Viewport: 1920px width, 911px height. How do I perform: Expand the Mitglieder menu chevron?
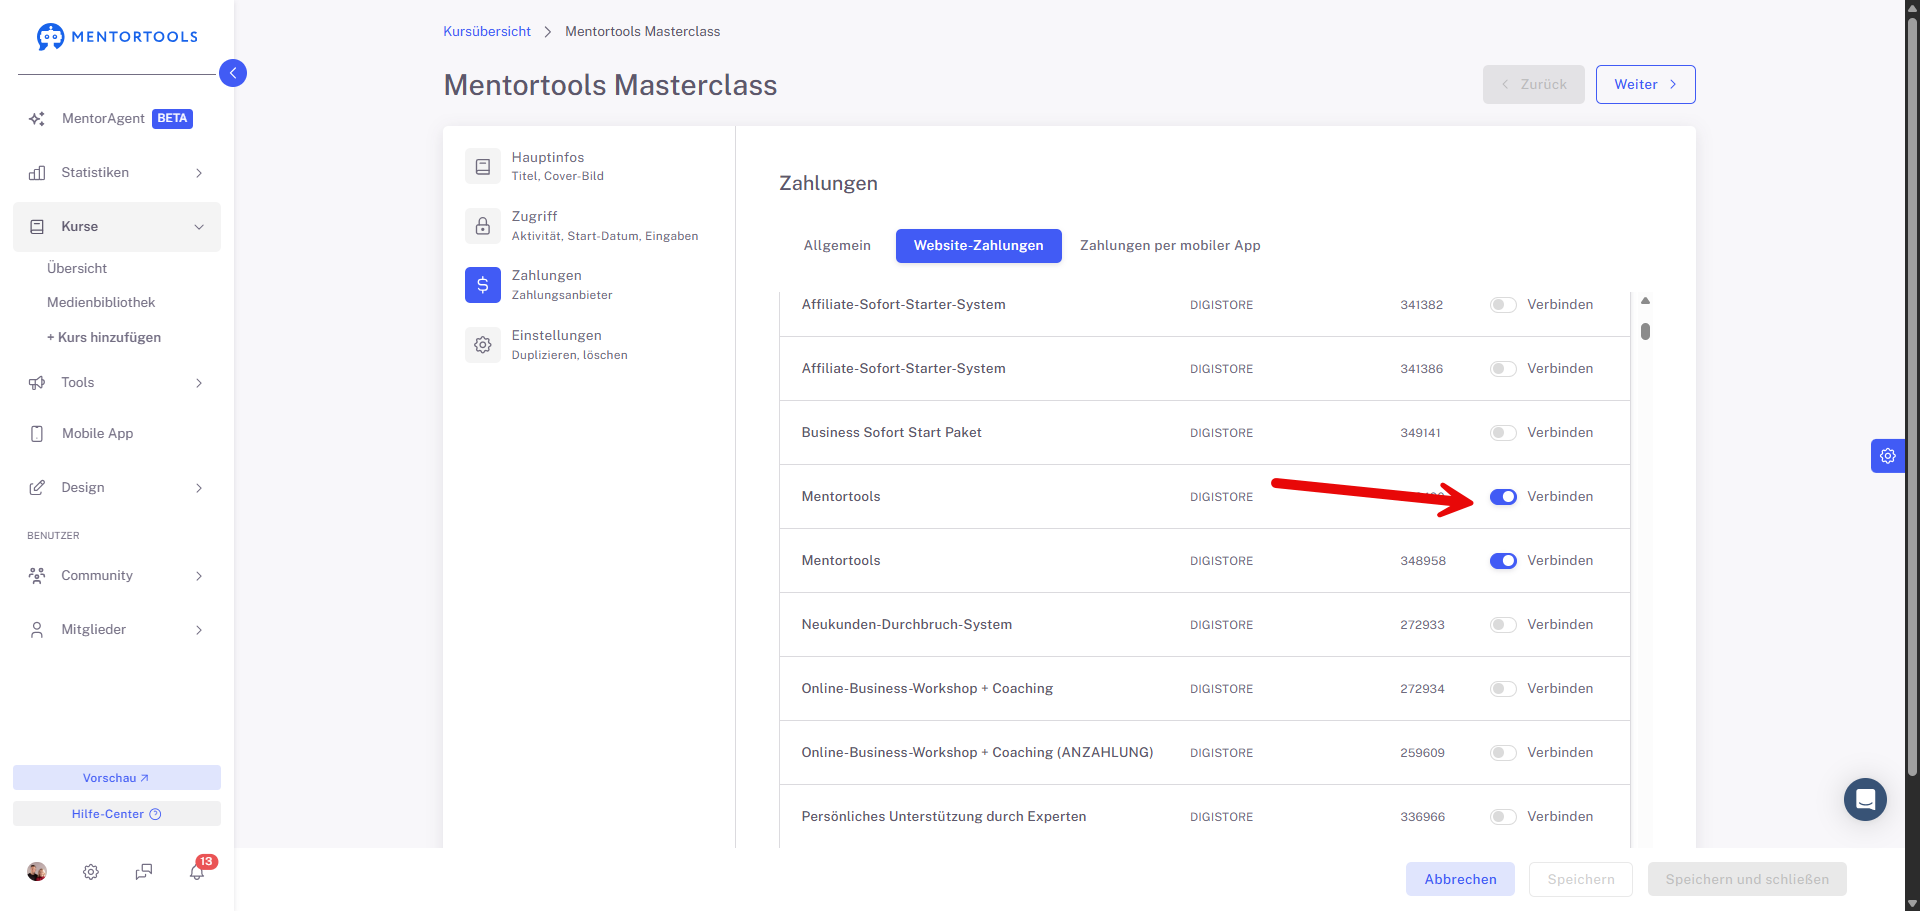tap(199, 630)
